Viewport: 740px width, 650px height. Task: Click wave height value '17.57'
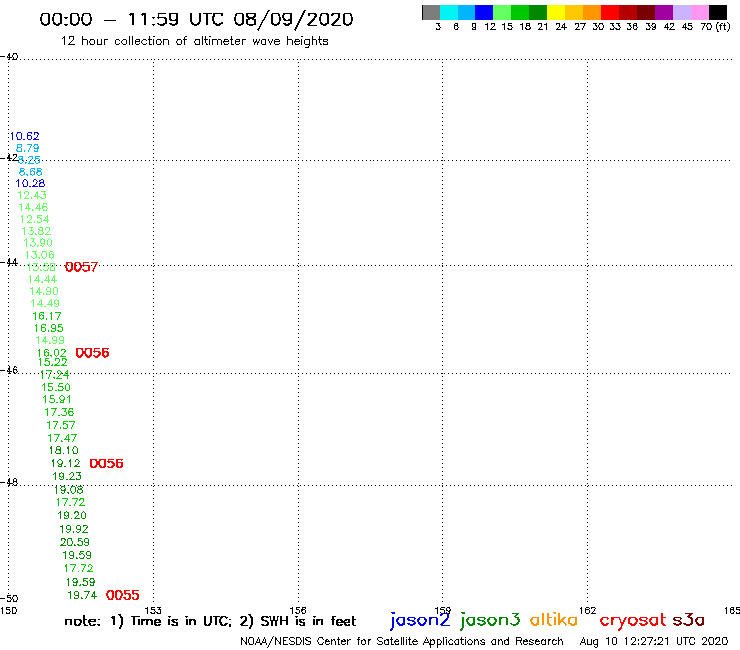click(x=61, y=425)
